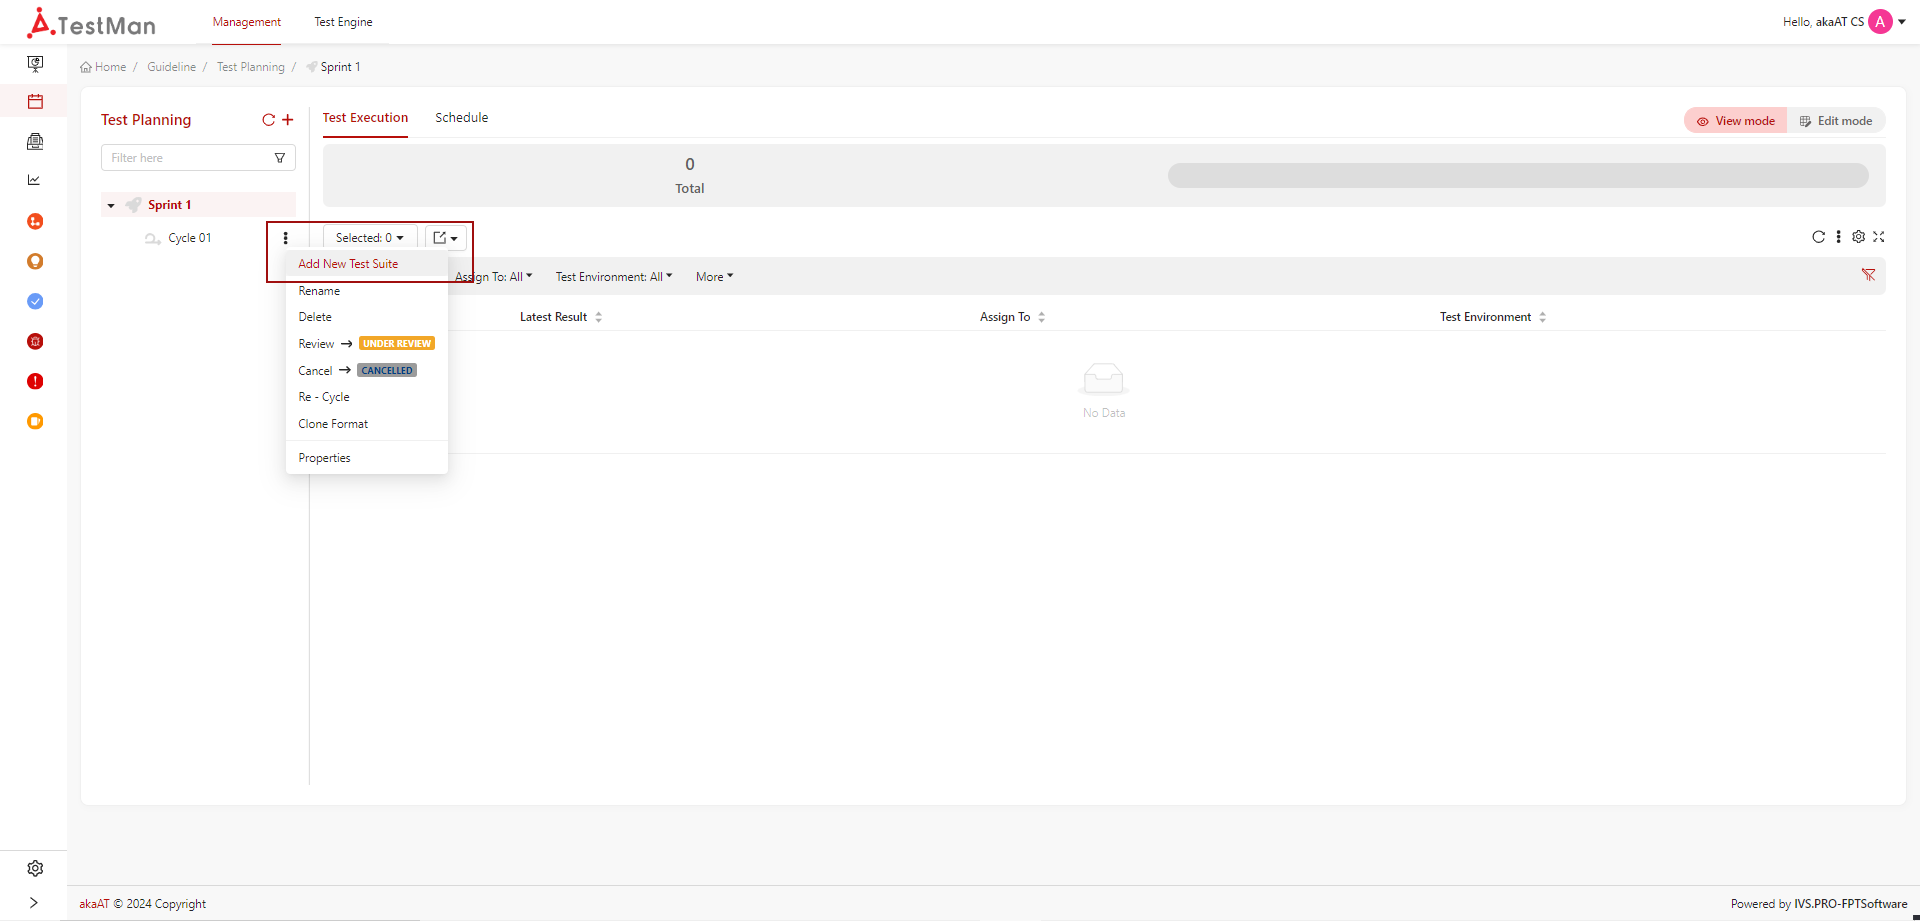1920x921 pixels.
Task: Select Cycle 01 in the tree
Action: tap(190, 238)
